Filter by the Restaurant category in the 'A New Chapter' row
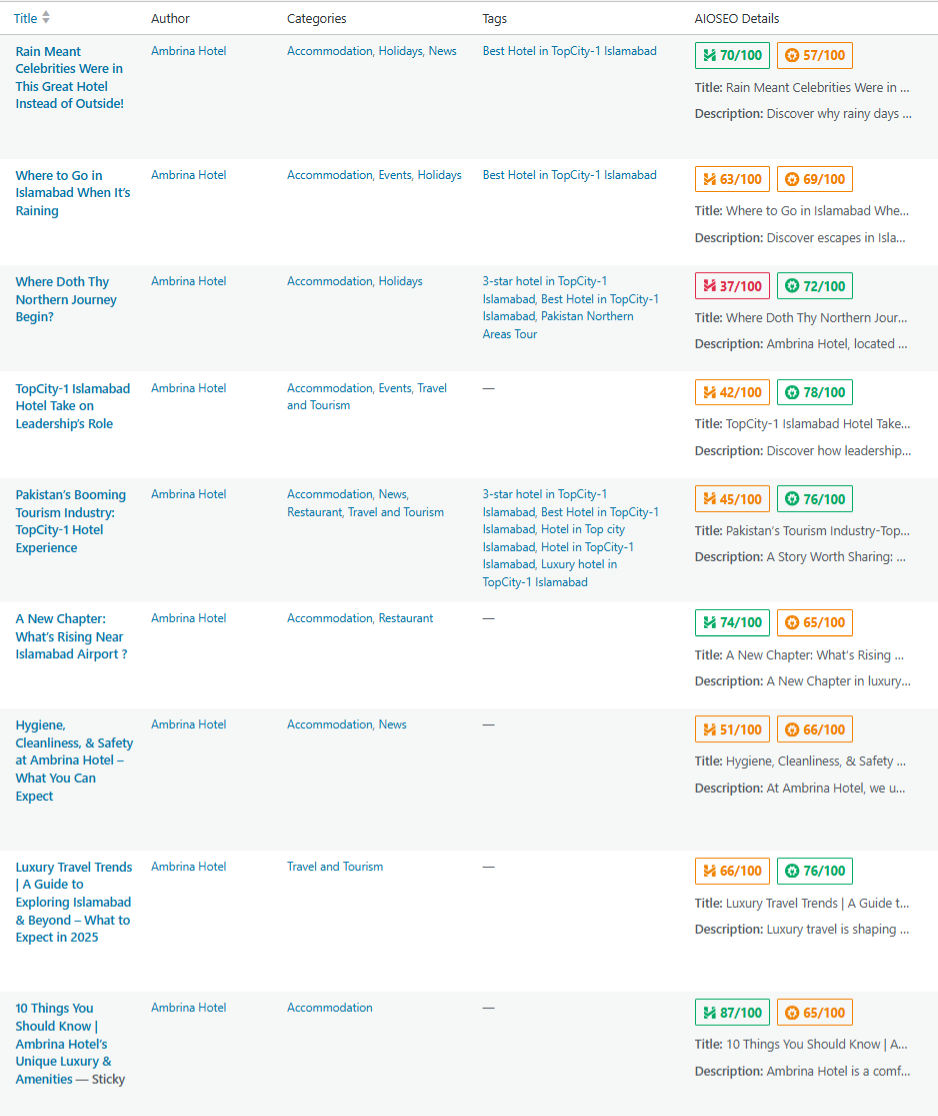 click(405, 619)
